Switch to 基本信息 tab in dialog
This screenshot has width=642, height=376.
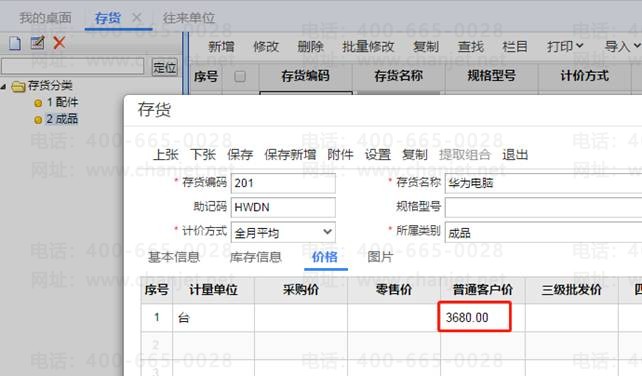(174, 257)
